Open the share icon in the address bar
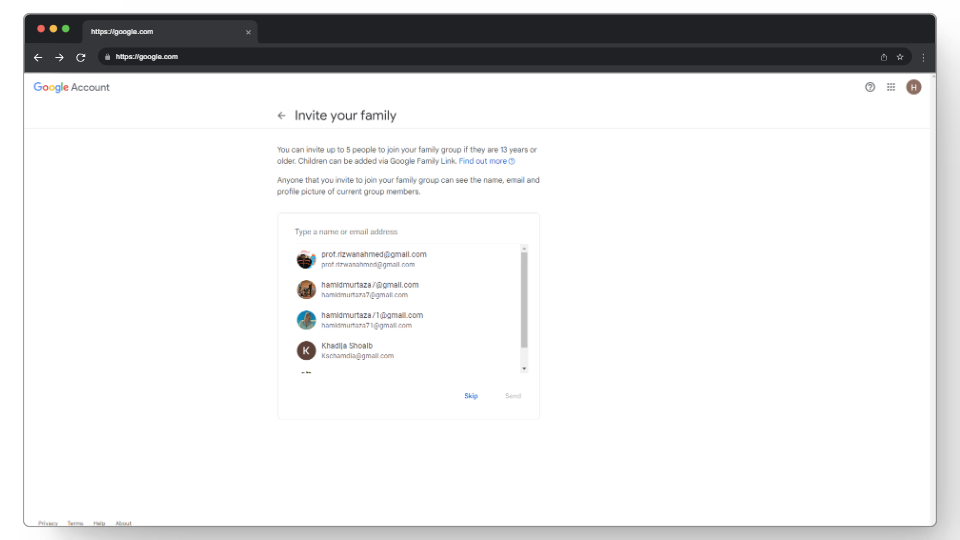This screenshot has width=960, height=540. [883, 57]
